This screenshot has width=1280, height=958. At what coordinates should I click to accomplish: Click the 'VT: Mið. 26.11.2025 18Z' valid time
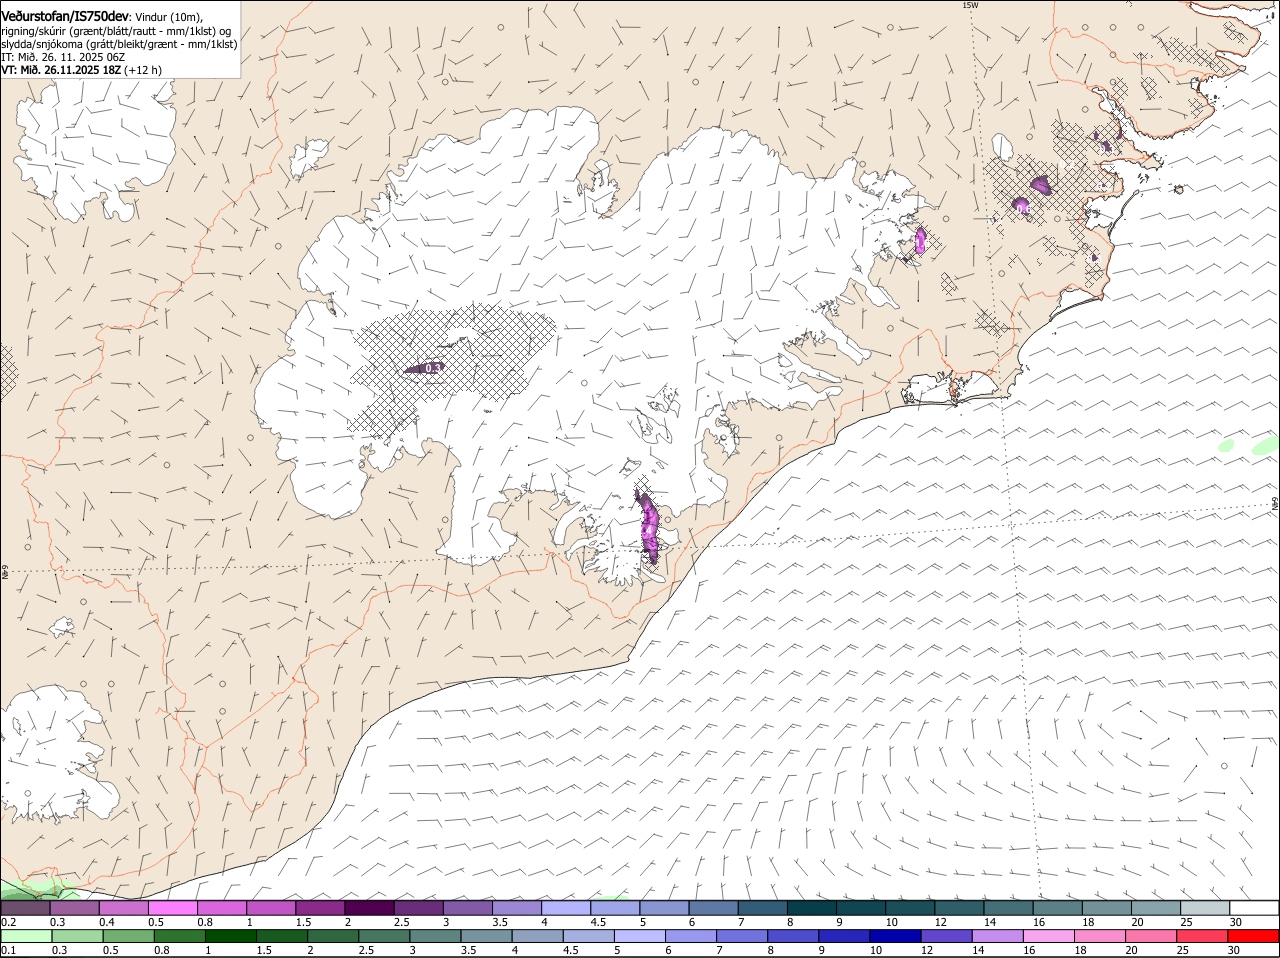pyautogui.click(x=61, y=70)
